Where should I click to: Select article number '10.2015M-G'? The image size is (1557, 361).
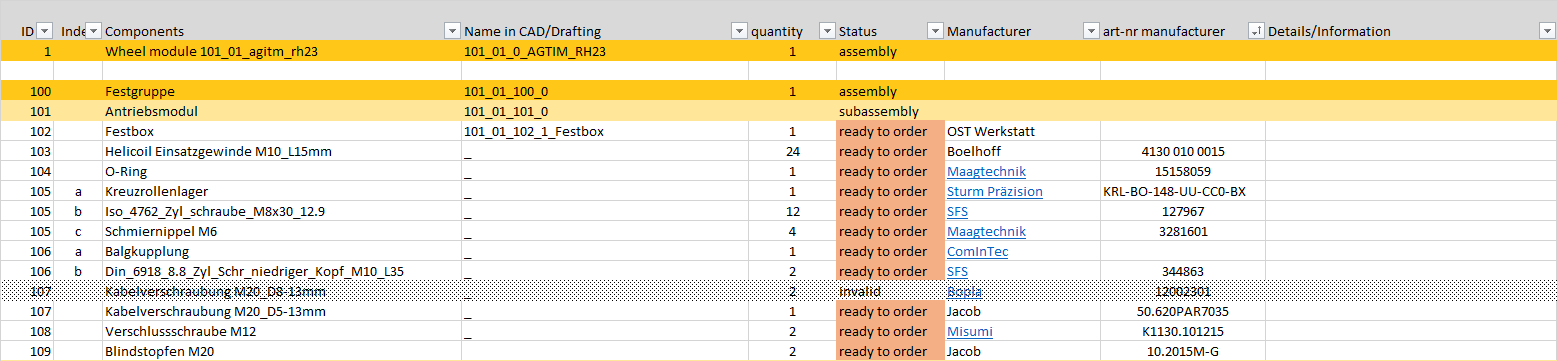click(x=1183, y=351)
